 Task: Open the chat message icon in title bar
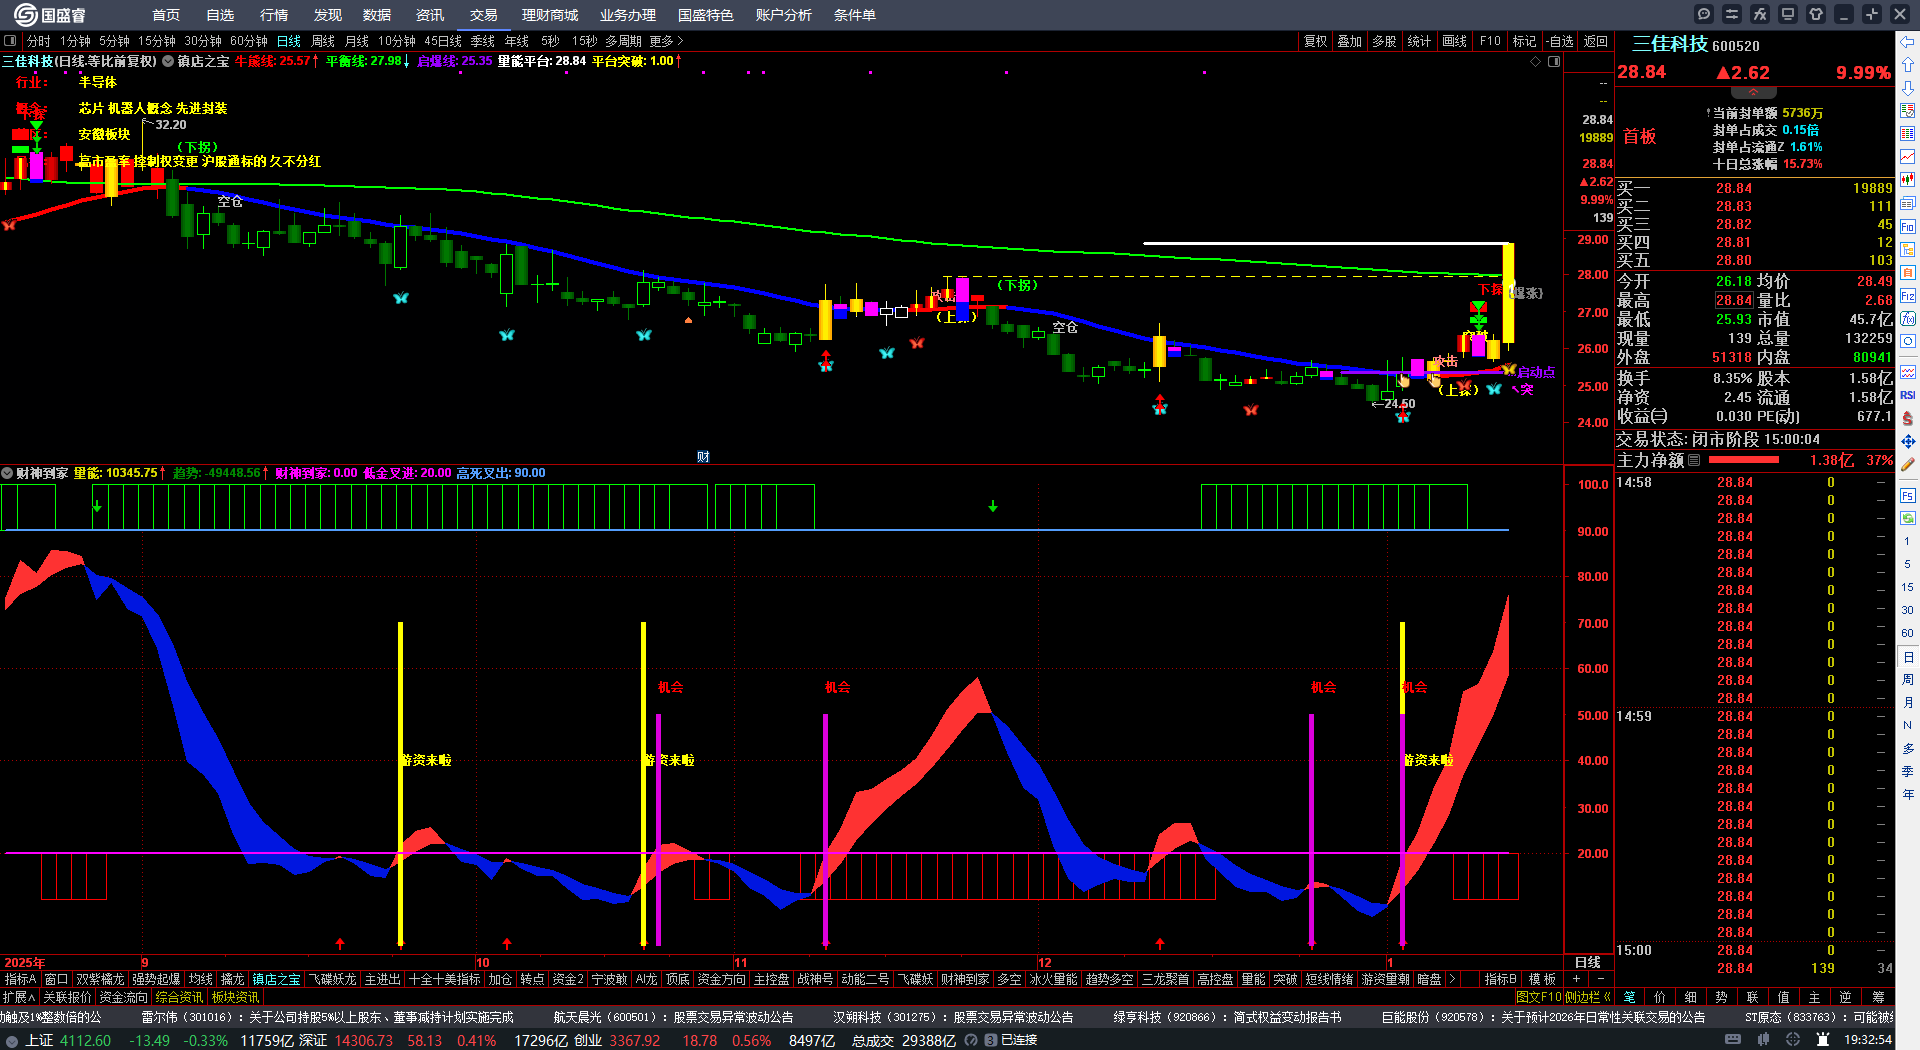1704,14
